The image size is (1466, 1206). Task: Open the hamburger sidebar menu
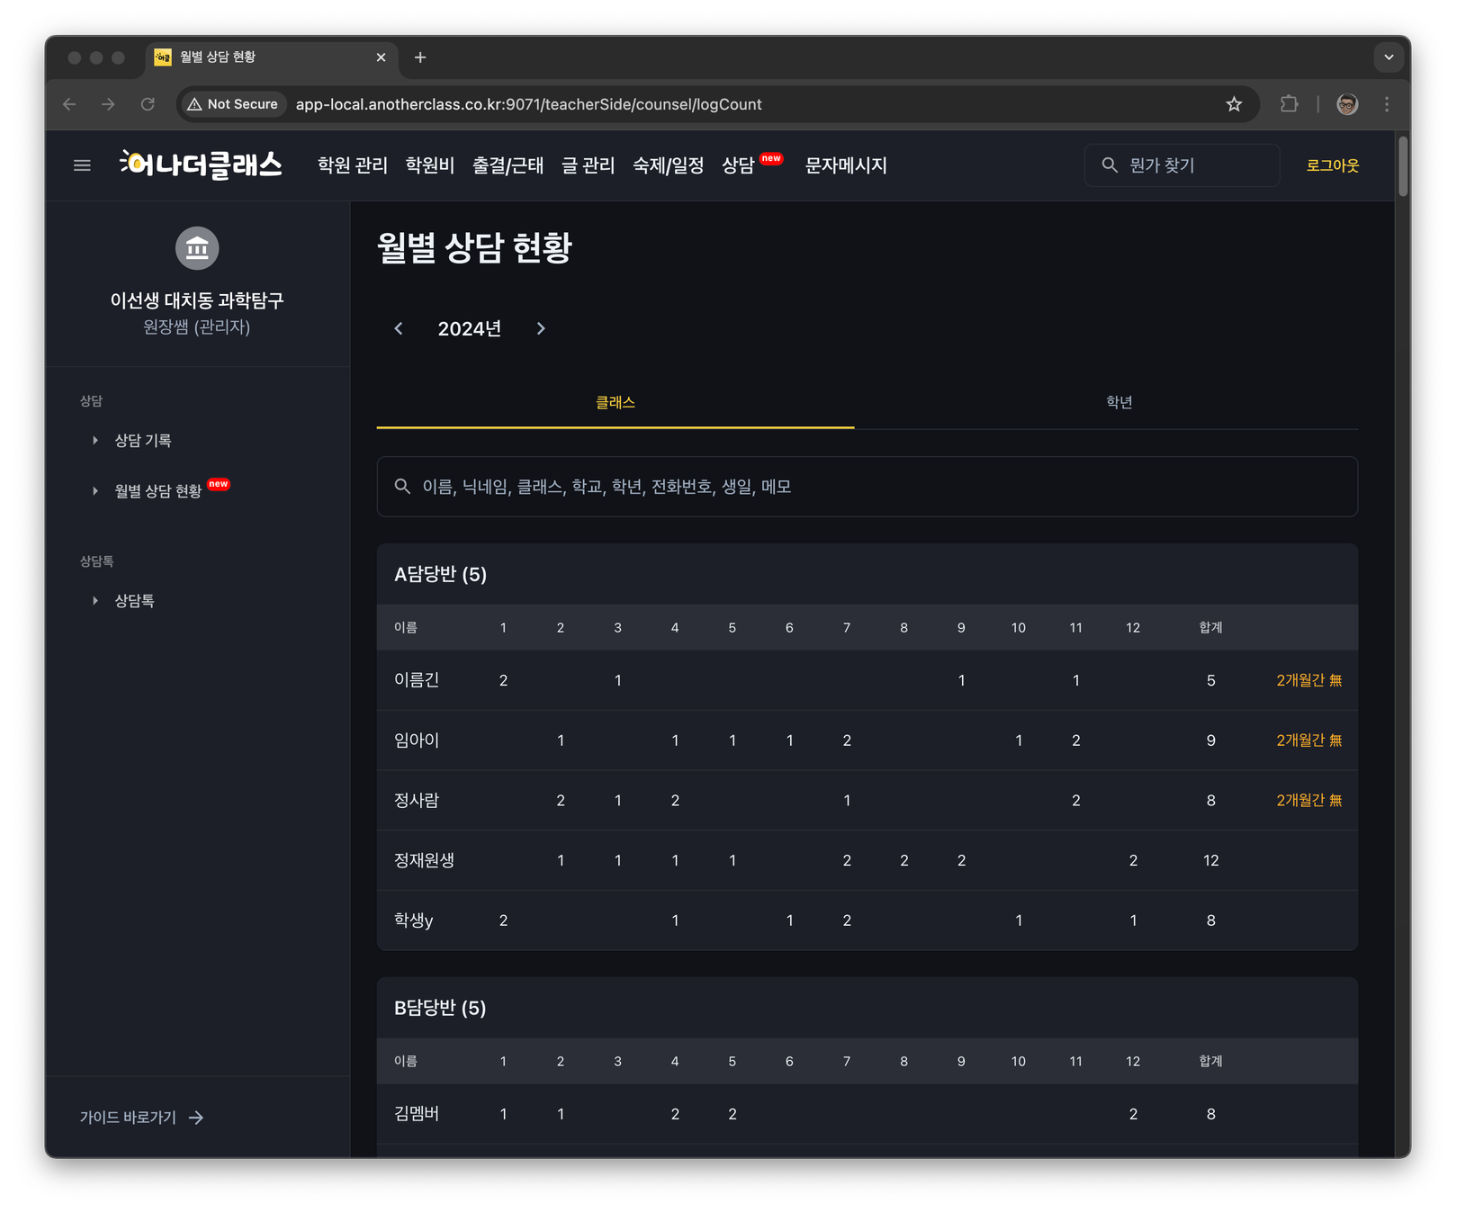coord(82,165)
